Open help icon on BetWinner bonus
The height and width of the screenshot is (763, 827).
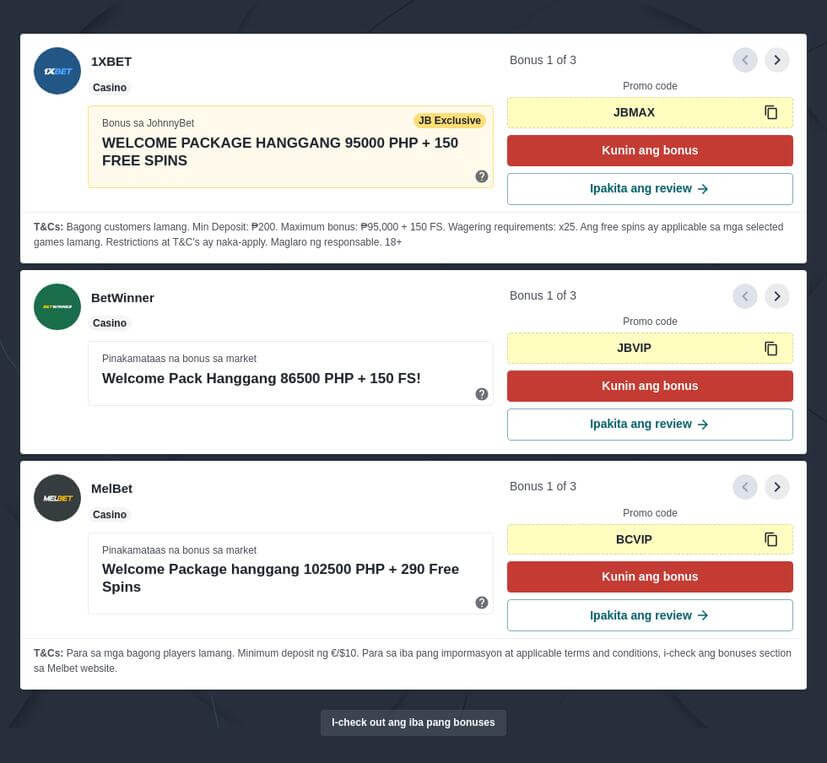coord(482,394)
